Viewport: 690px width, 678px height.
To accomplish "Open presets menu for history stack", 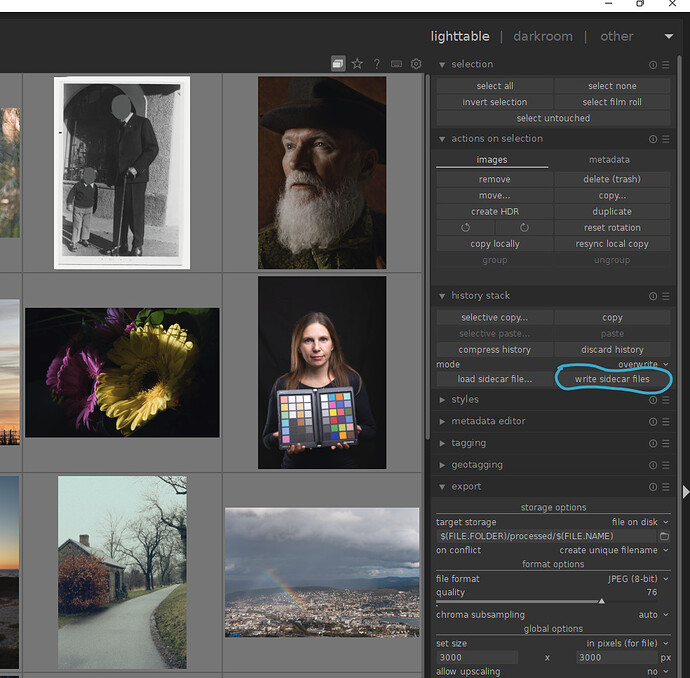I will tap(666, 296).
